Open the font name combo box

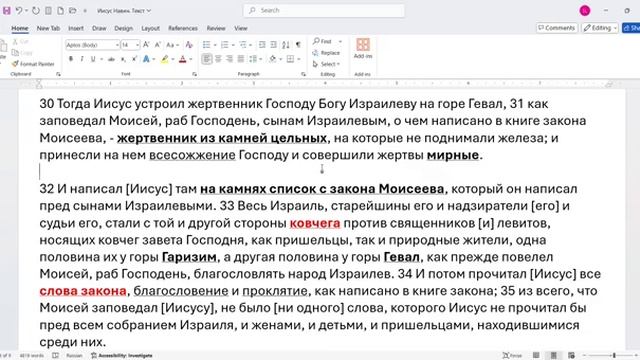pyautogui.click(x=93, y=45)
